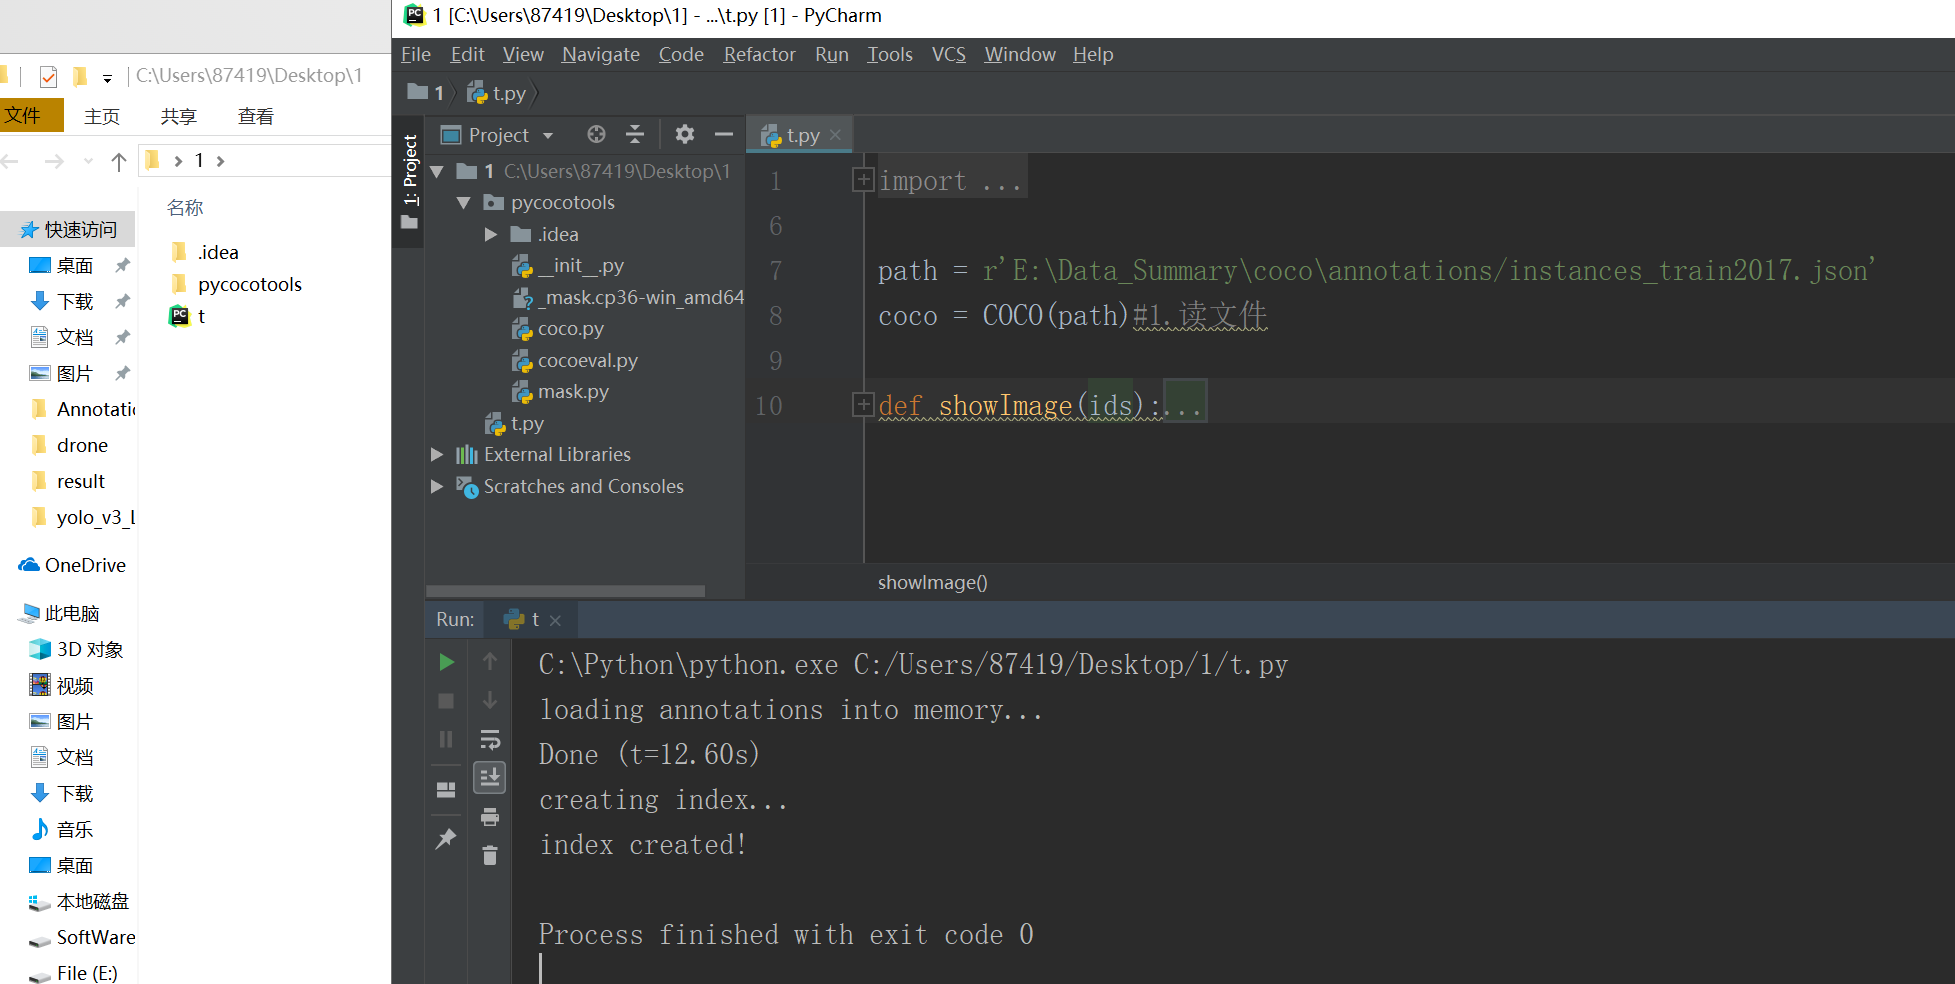Select pycocotools folder in Explorer file list

tap(237, 285)
